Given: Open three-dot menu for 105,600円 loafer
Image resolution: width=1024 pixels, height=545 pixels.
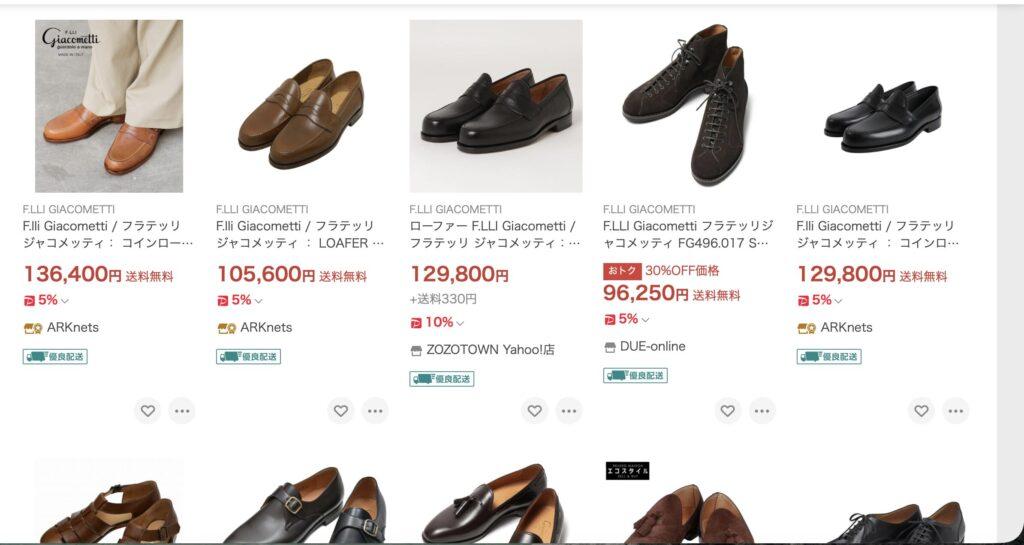Looking at the screenshot, I should coord(375,410).
